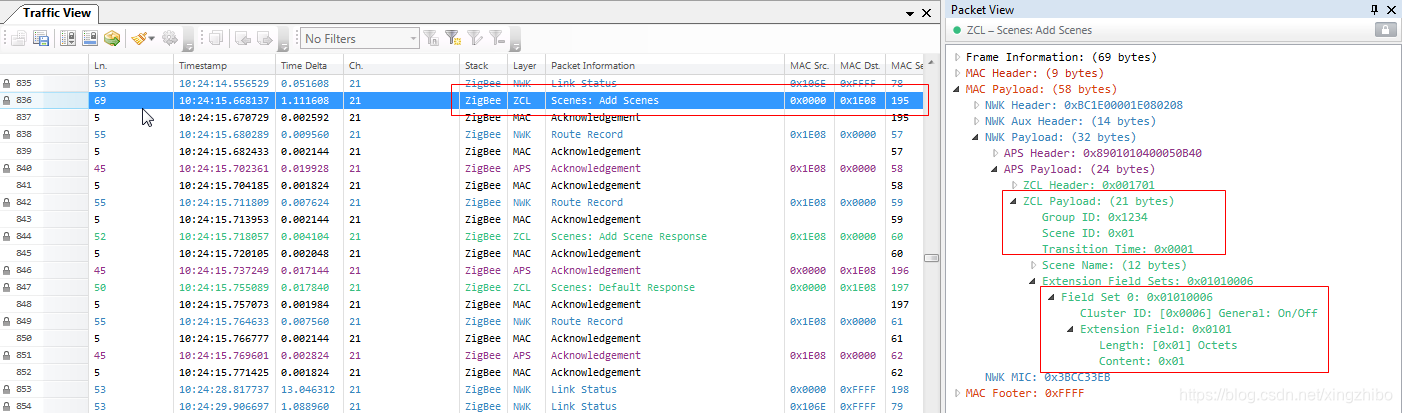Click the yellow package refresh toolbar icon
The width and height of the screenshot is (1402, 413).
pos(112,38)
